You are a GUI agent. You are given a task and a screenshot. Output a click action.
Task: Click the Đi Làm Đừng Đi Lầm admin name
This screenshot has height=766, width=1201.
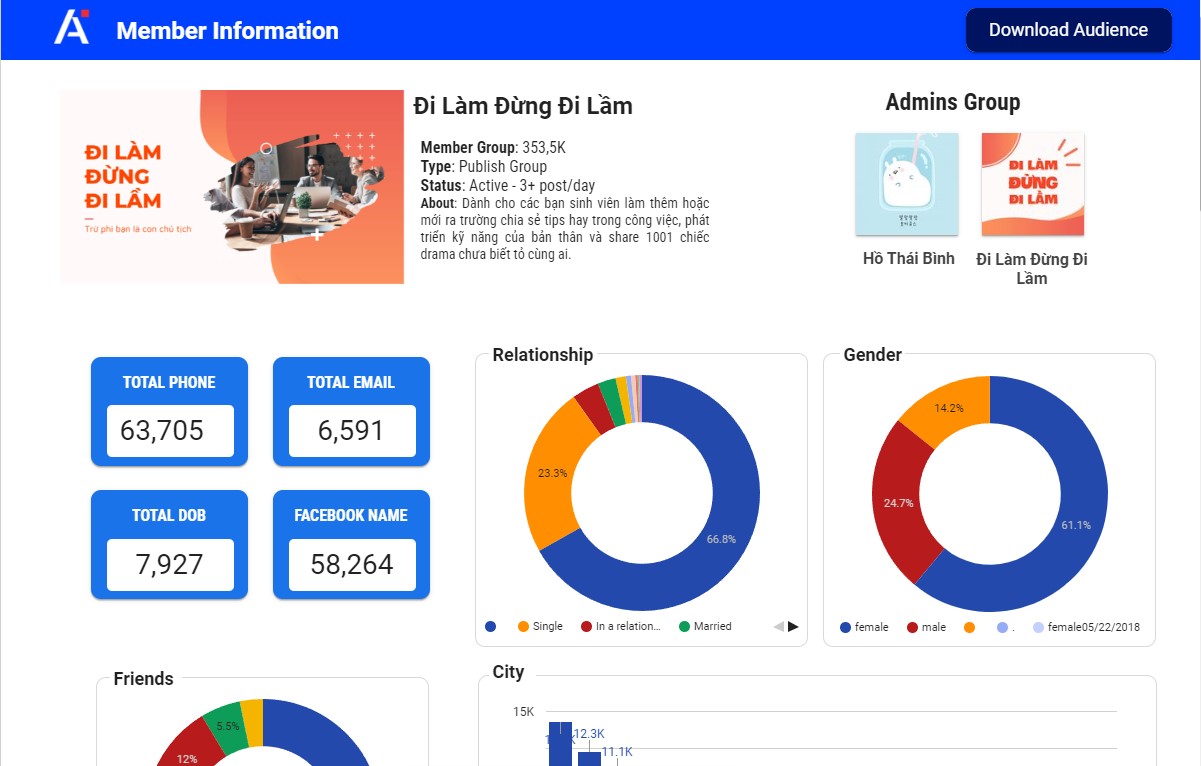coord(1032,268)
